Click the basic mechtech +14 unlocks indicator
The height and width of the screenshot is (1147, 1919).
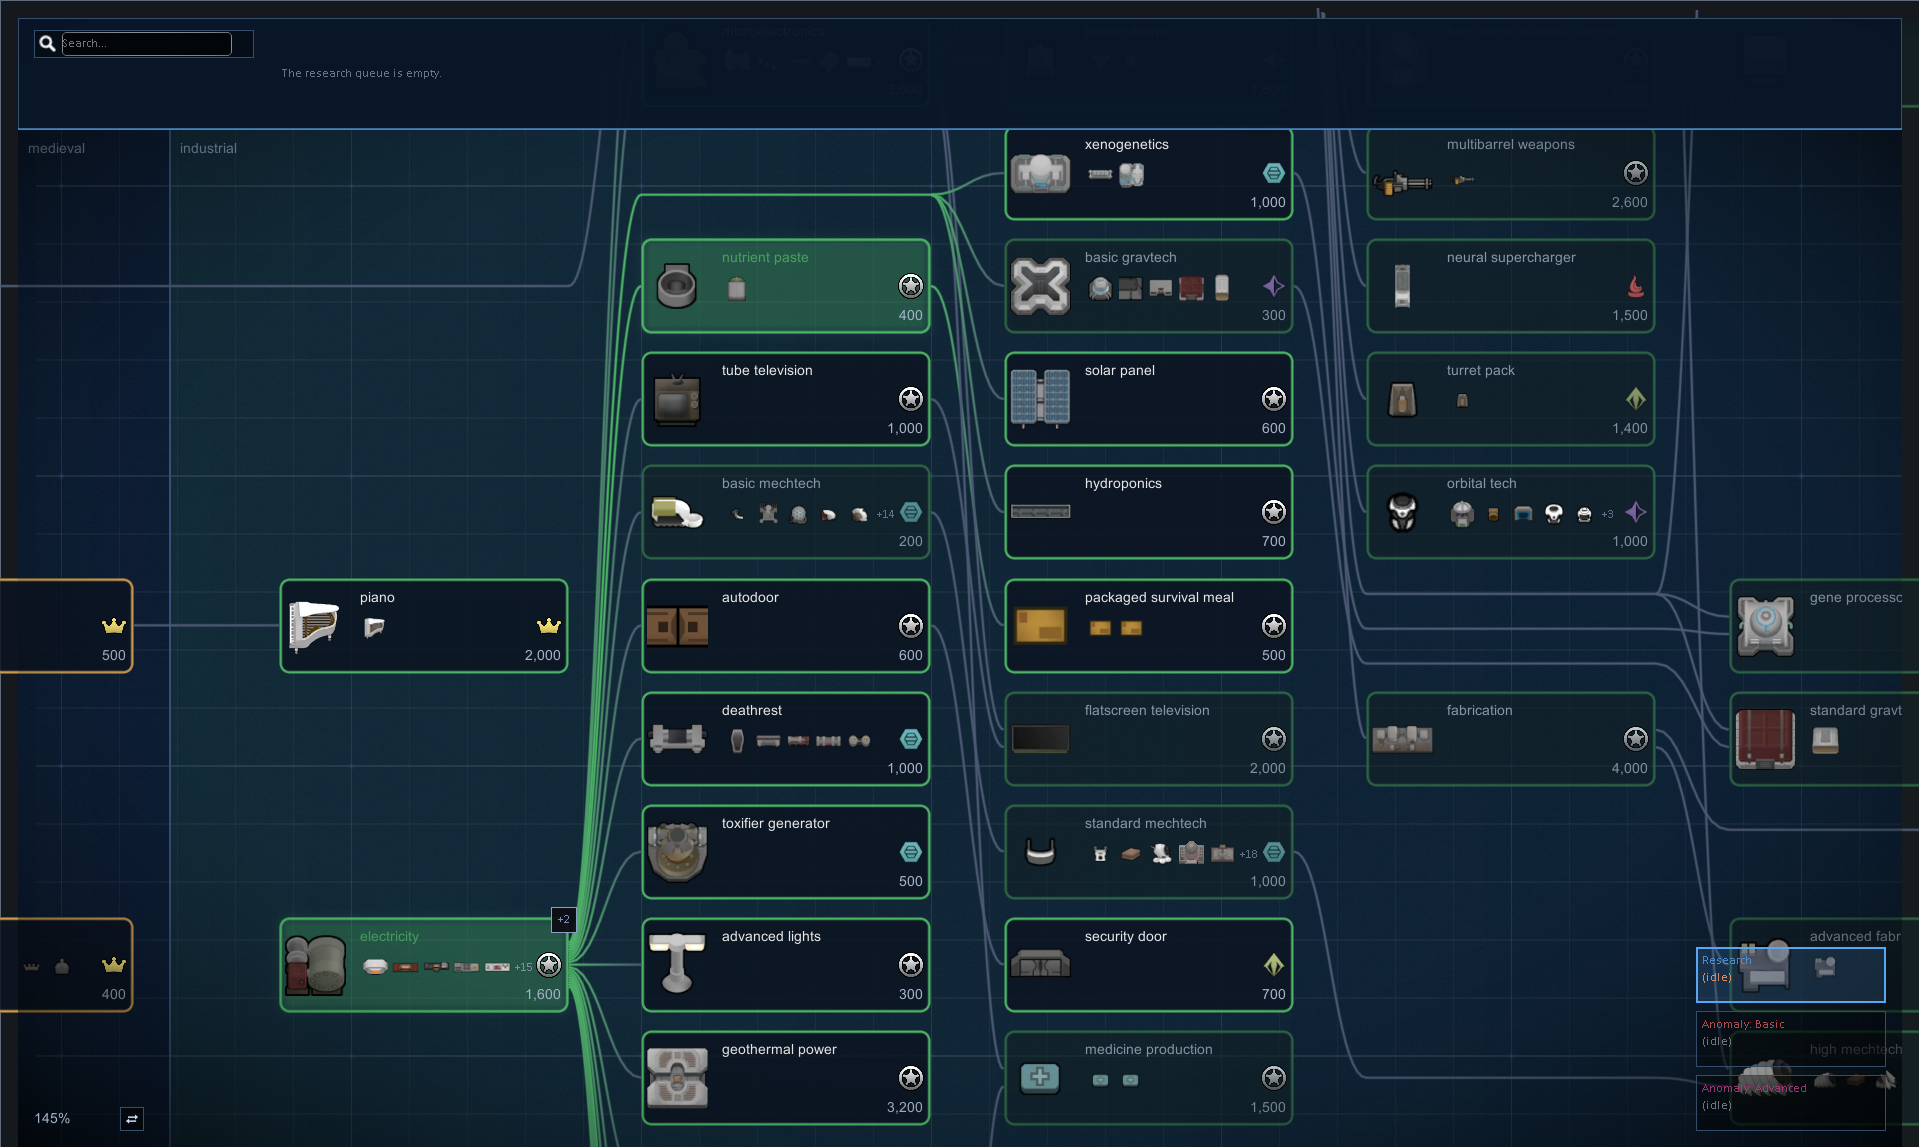click(885, 514)
